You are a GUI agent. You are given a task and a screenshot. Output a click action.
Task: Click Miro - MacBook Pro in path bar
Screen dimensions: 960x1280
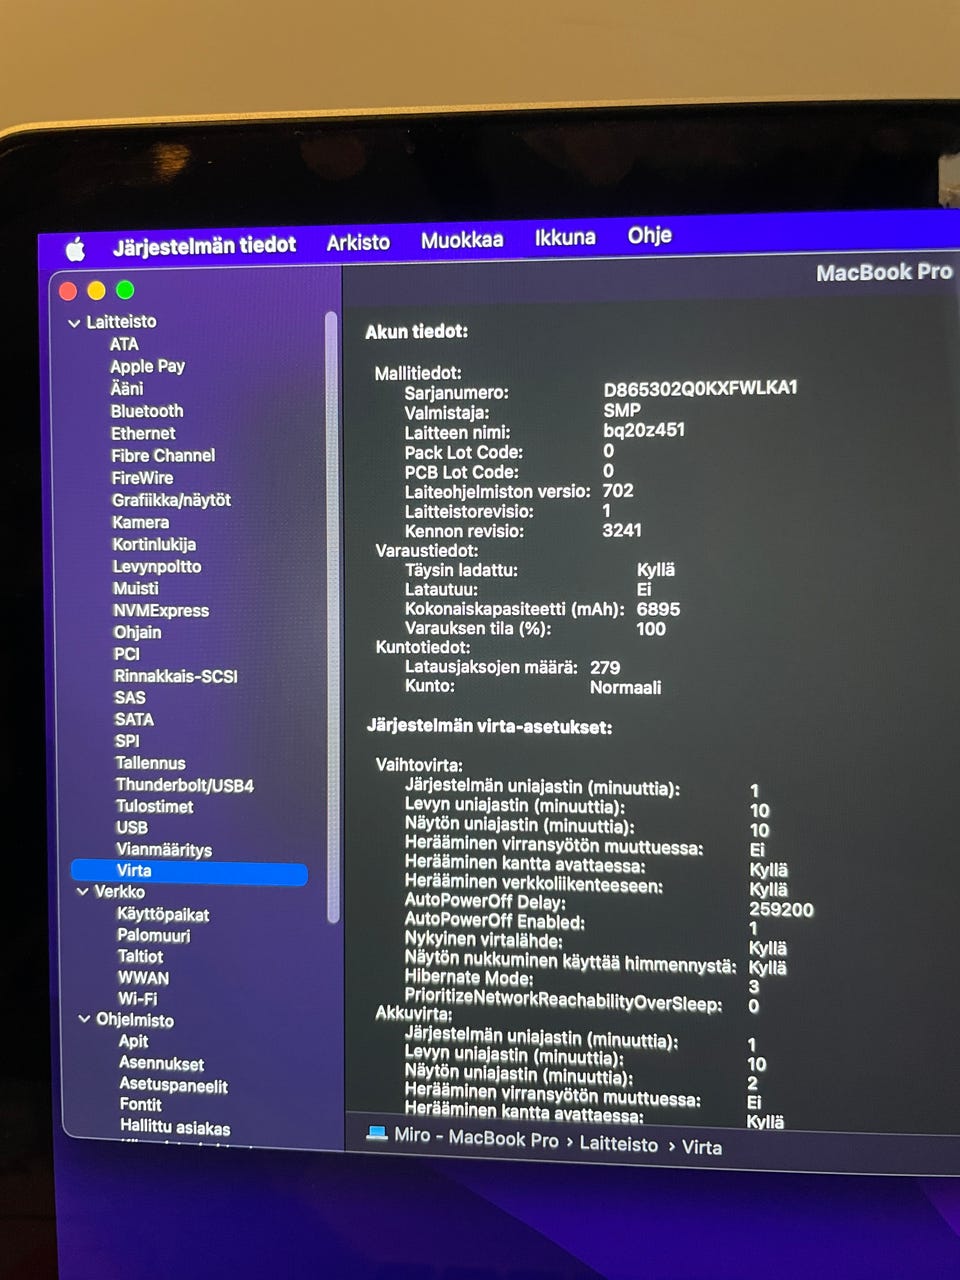point(476,1137)
